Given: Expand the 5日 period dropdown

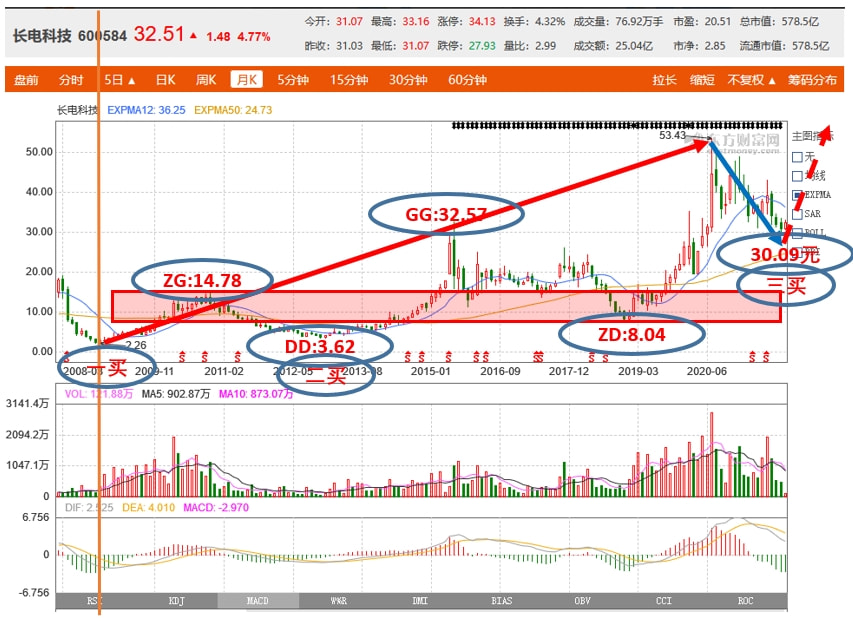Looking at the screenshot, I should [x=119, y=80].
